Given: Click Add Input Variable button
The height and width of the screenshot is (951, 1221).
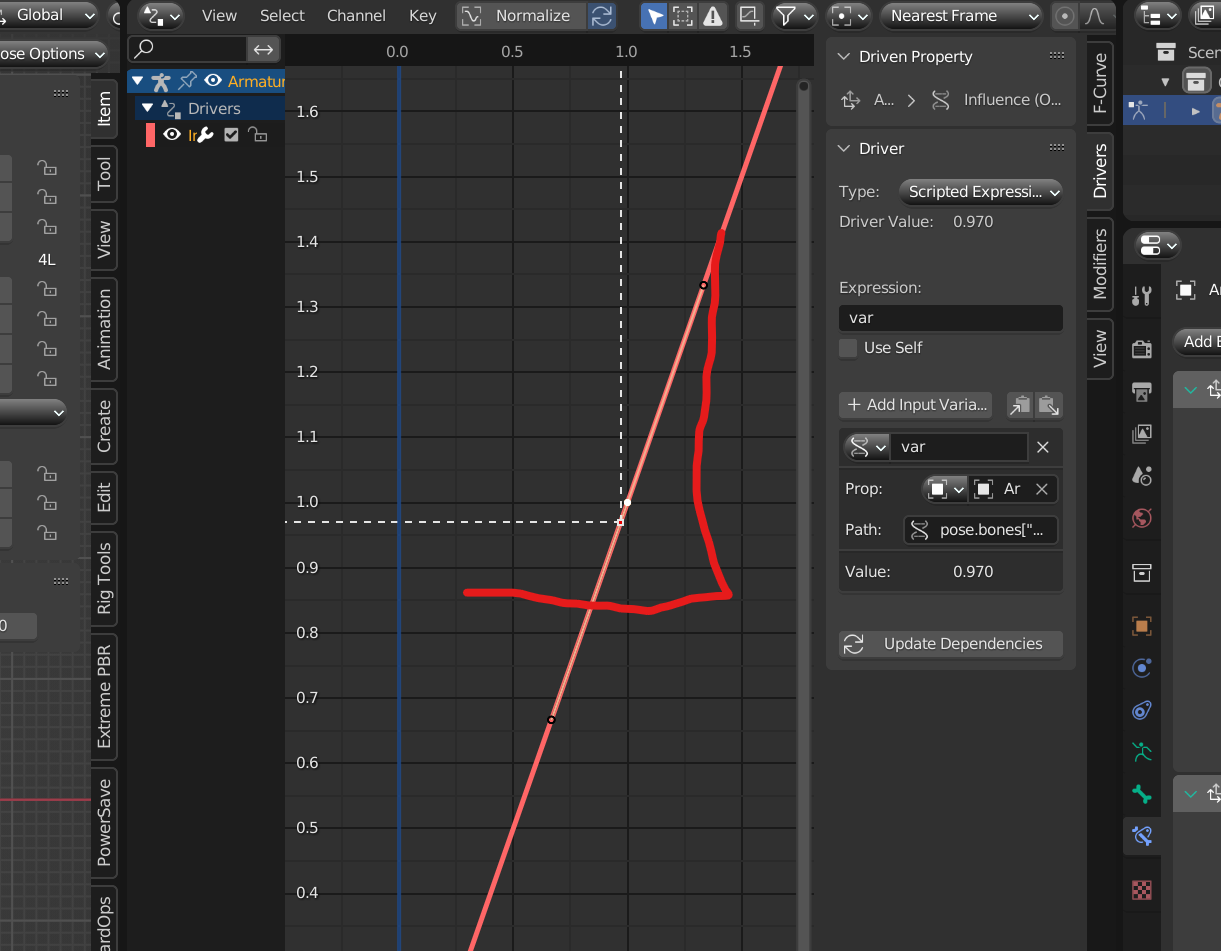Looking at the screenshot, I should click(916, 405).
